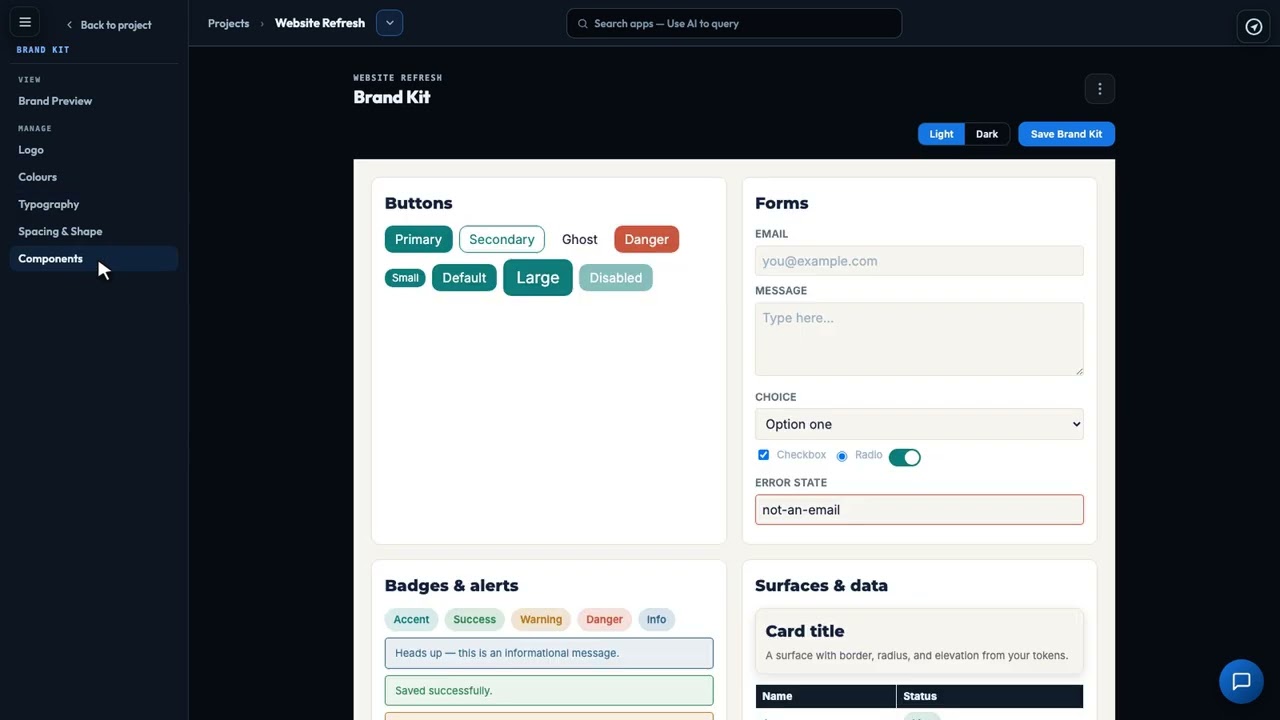Focus the Search apps field
1280x720 pixels.
coord(734,24)
